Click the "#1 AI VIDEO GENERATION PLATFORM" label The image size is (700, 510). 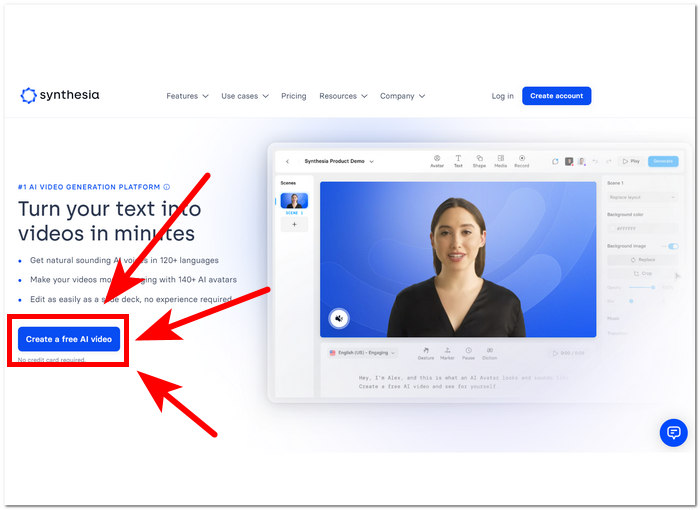(x=89, y=187)
